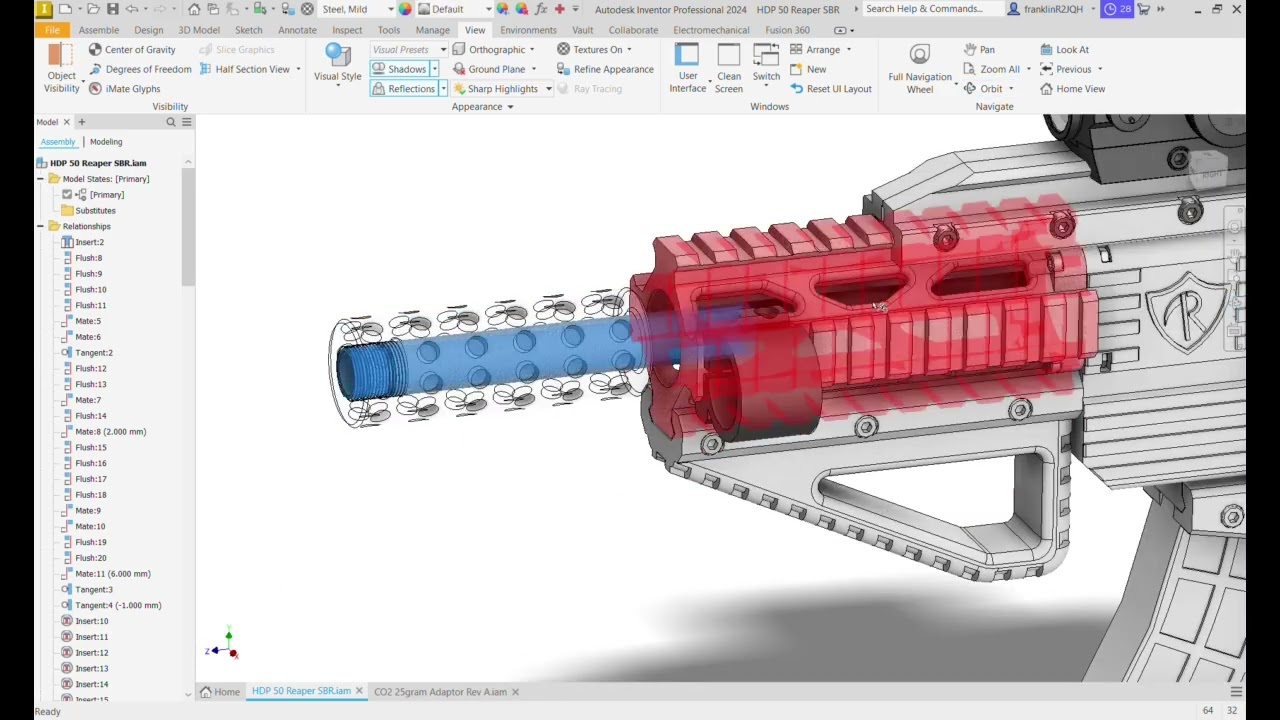Viewport: 1280px width, 720px height.
Task: Click the 28 days trial clock button
Action: coord(1118,9)
